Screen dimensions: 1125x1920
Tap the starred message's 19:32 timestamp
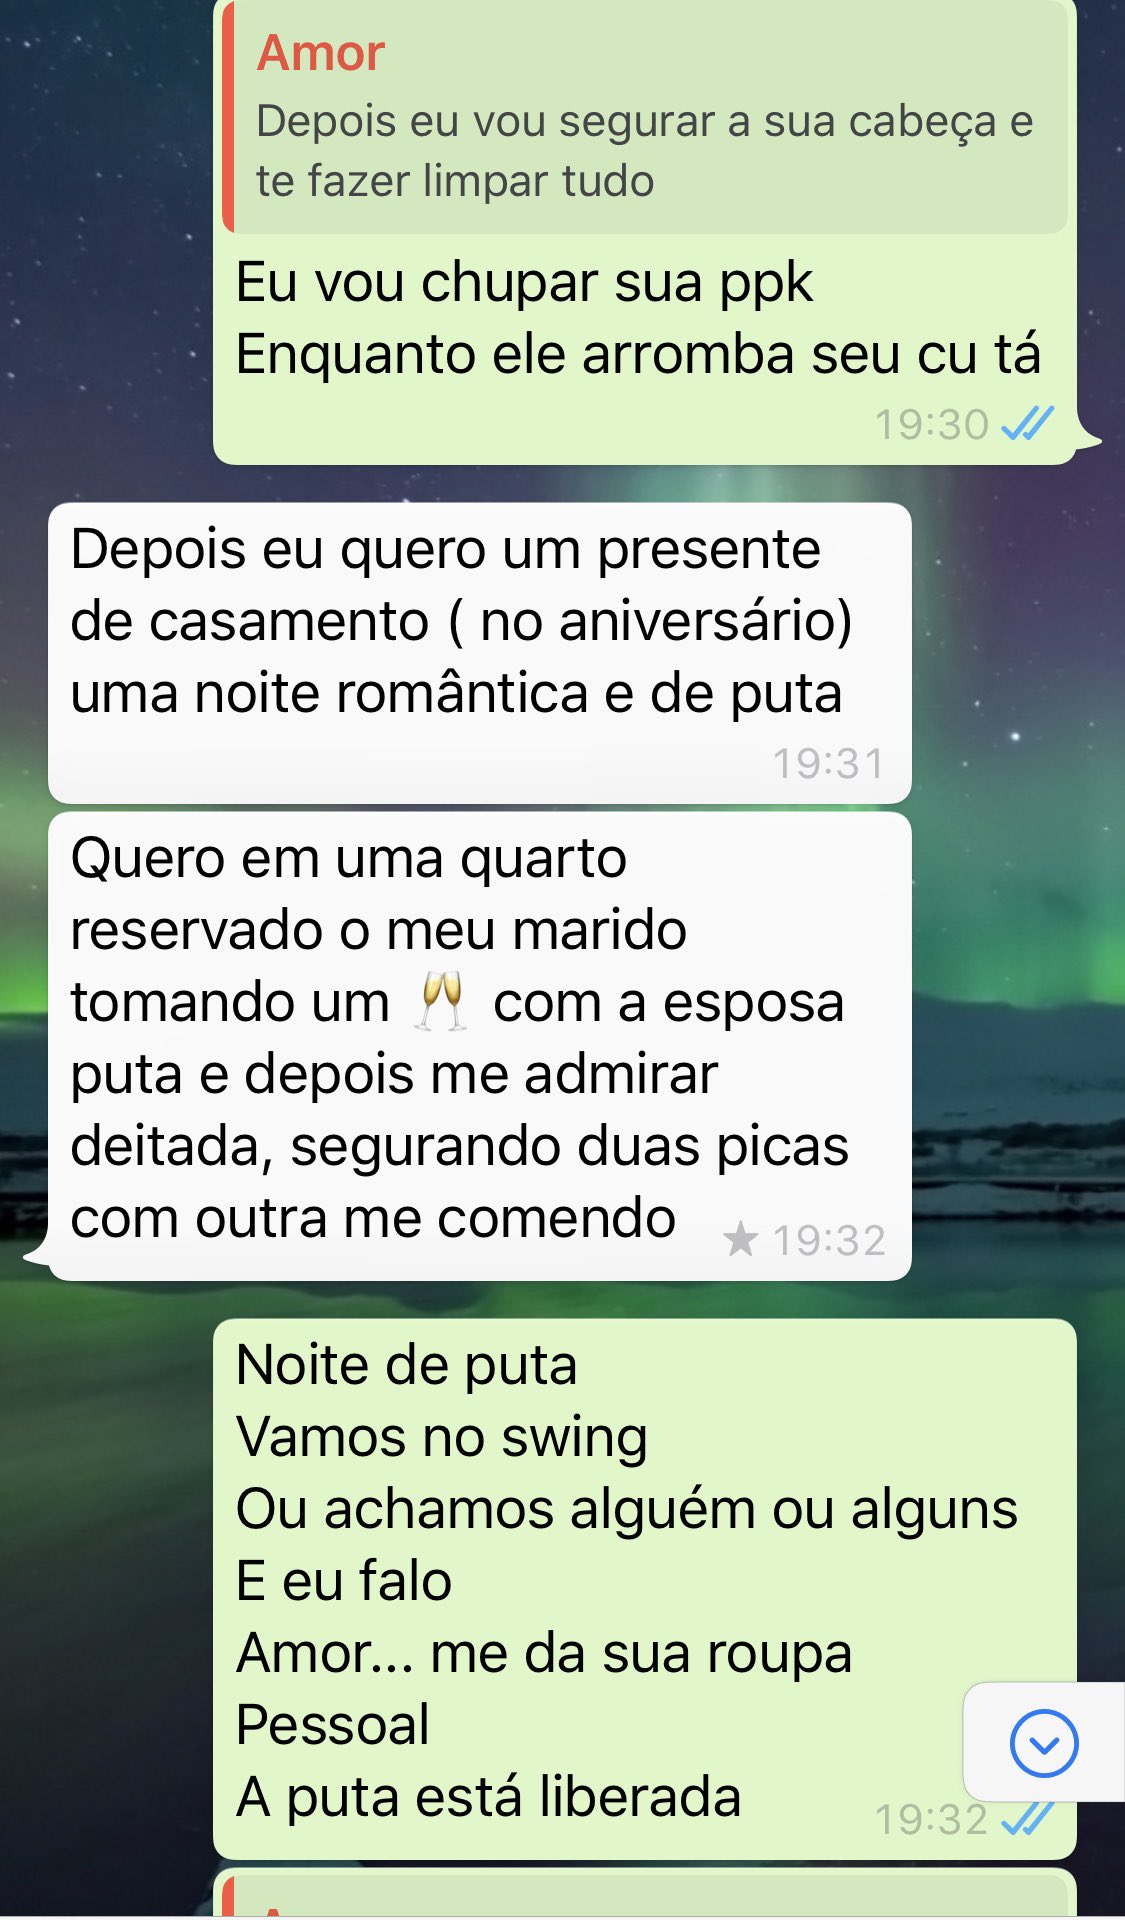828,1240
